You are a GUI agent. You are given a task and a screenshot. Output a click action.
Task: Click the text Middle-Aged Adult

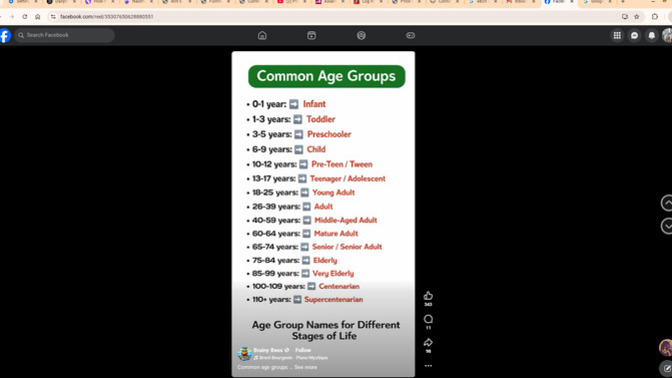346,220
